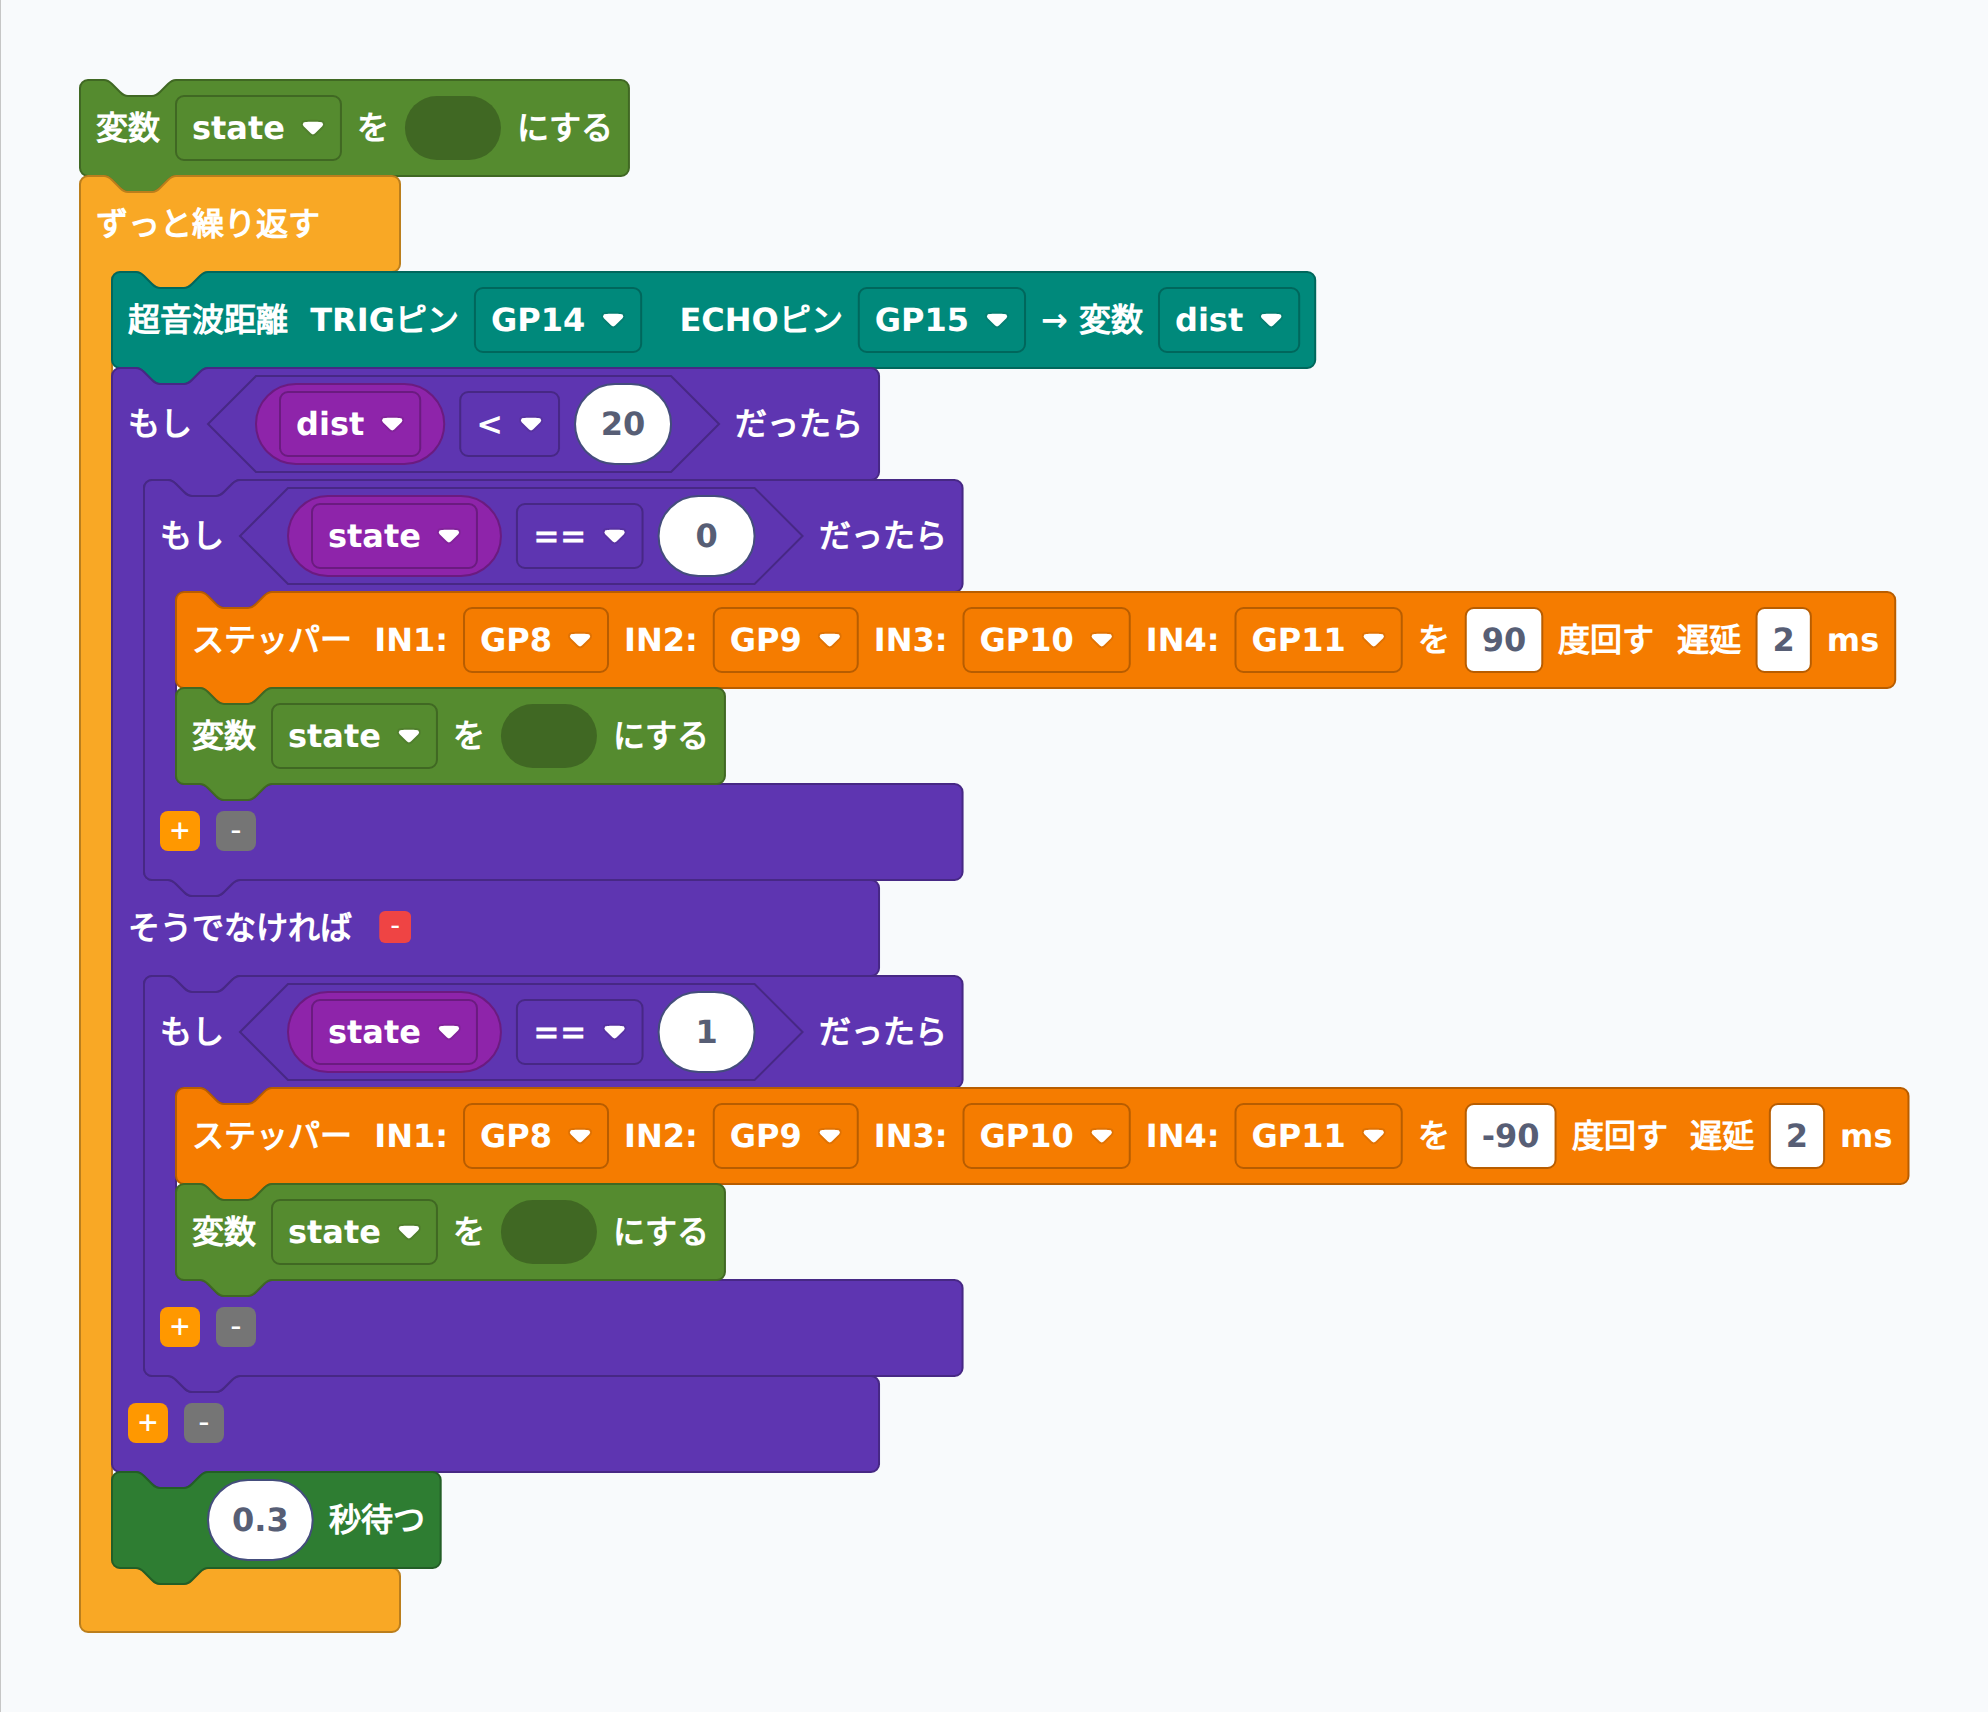Select the 秒待つ wait block label

pos(376,1520)
